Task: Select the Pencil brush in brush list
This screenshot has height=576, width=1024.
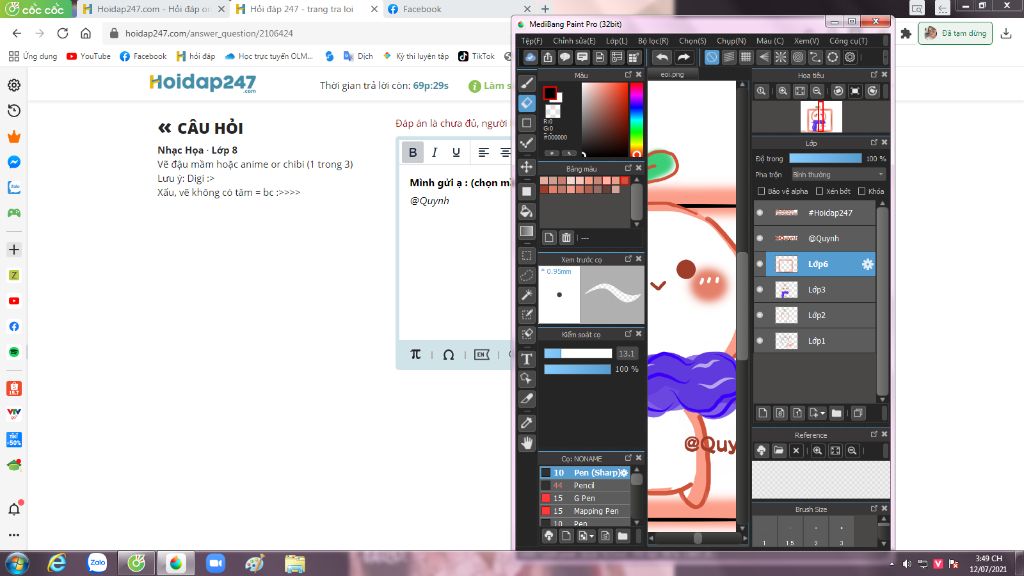Action: pyautogui.click(x=585, y=485)
